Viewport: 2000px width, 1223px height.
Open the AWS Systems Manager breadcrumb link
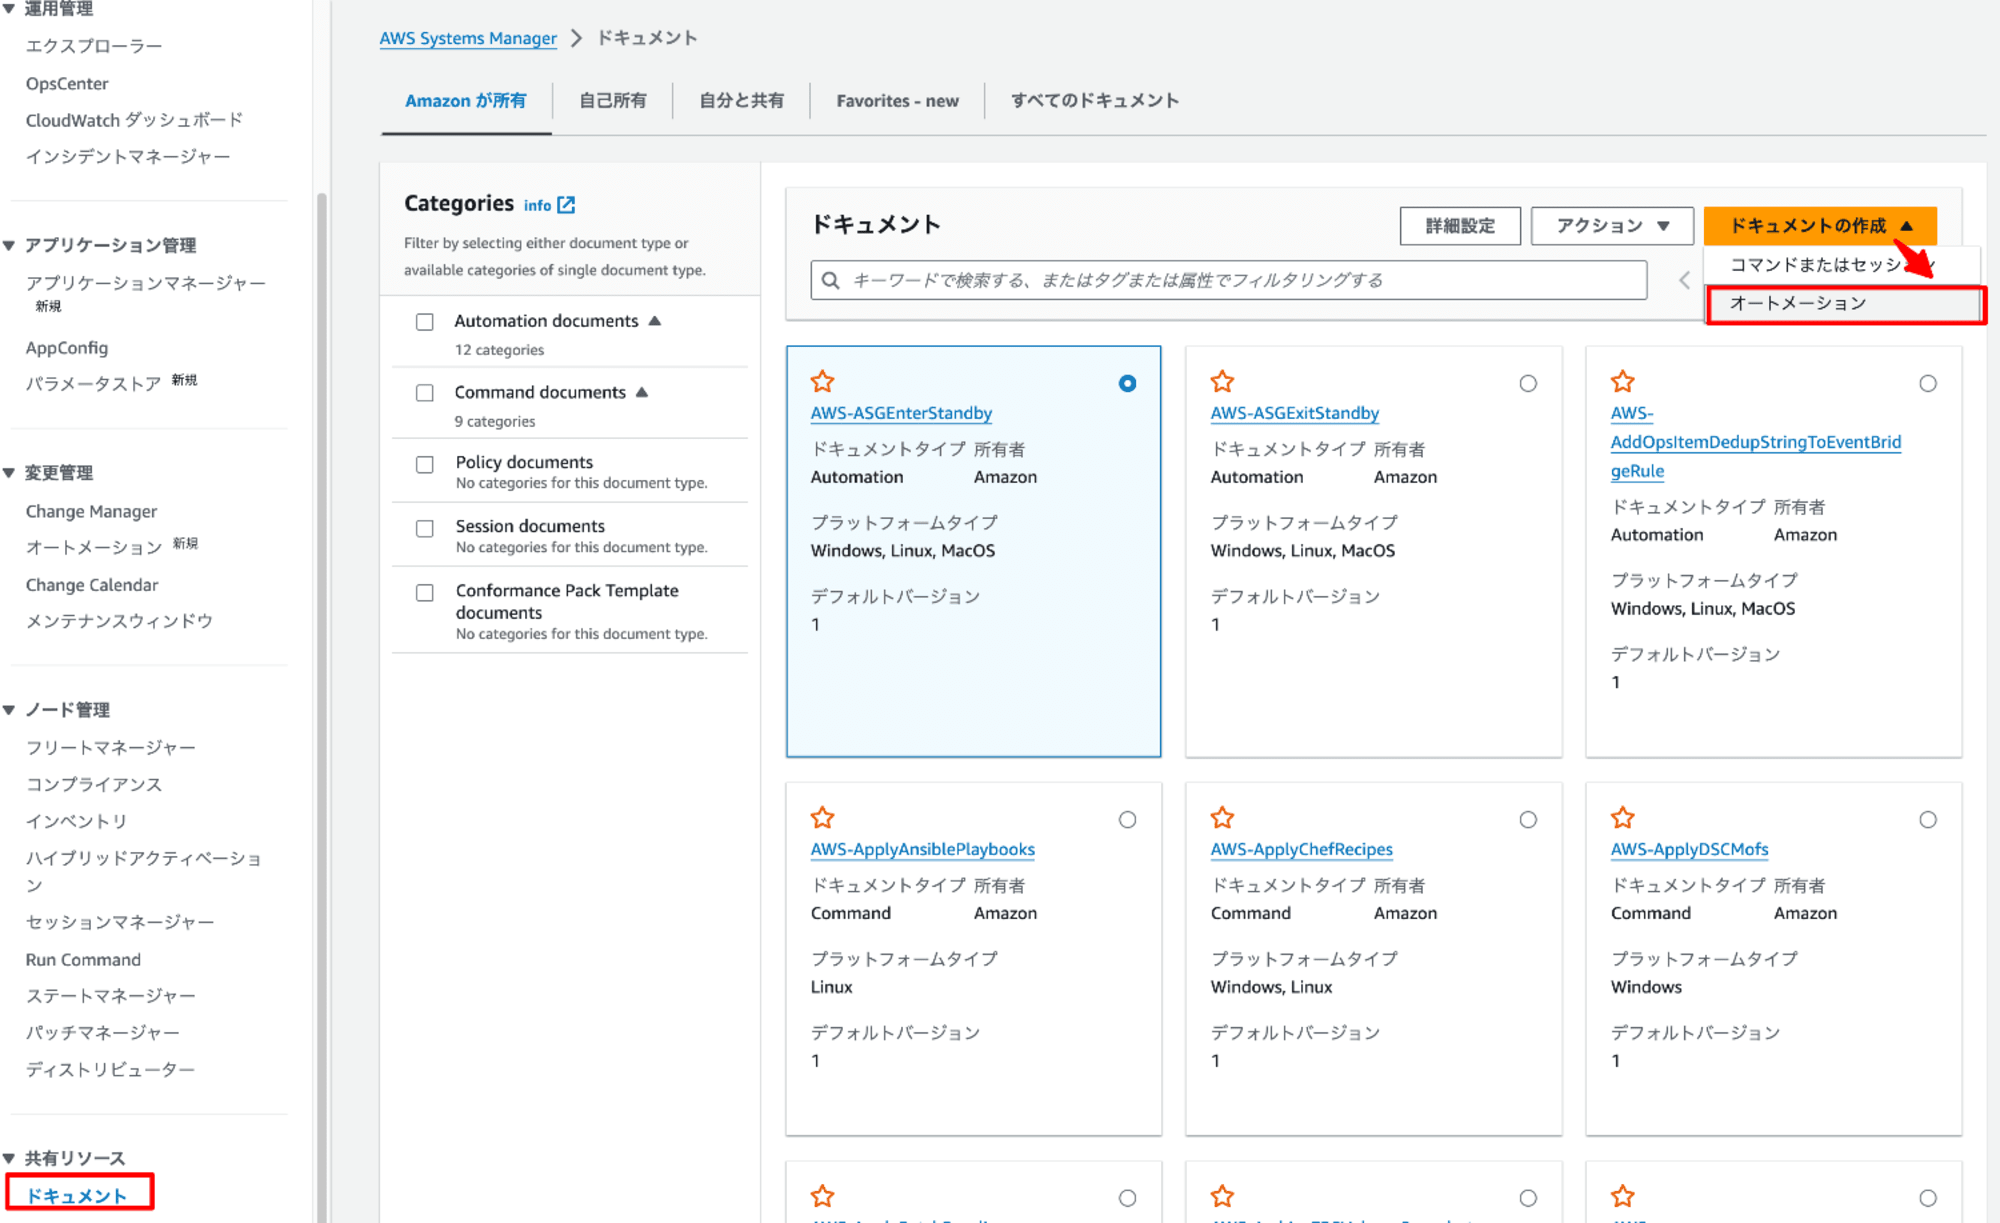tap(468, 38)
